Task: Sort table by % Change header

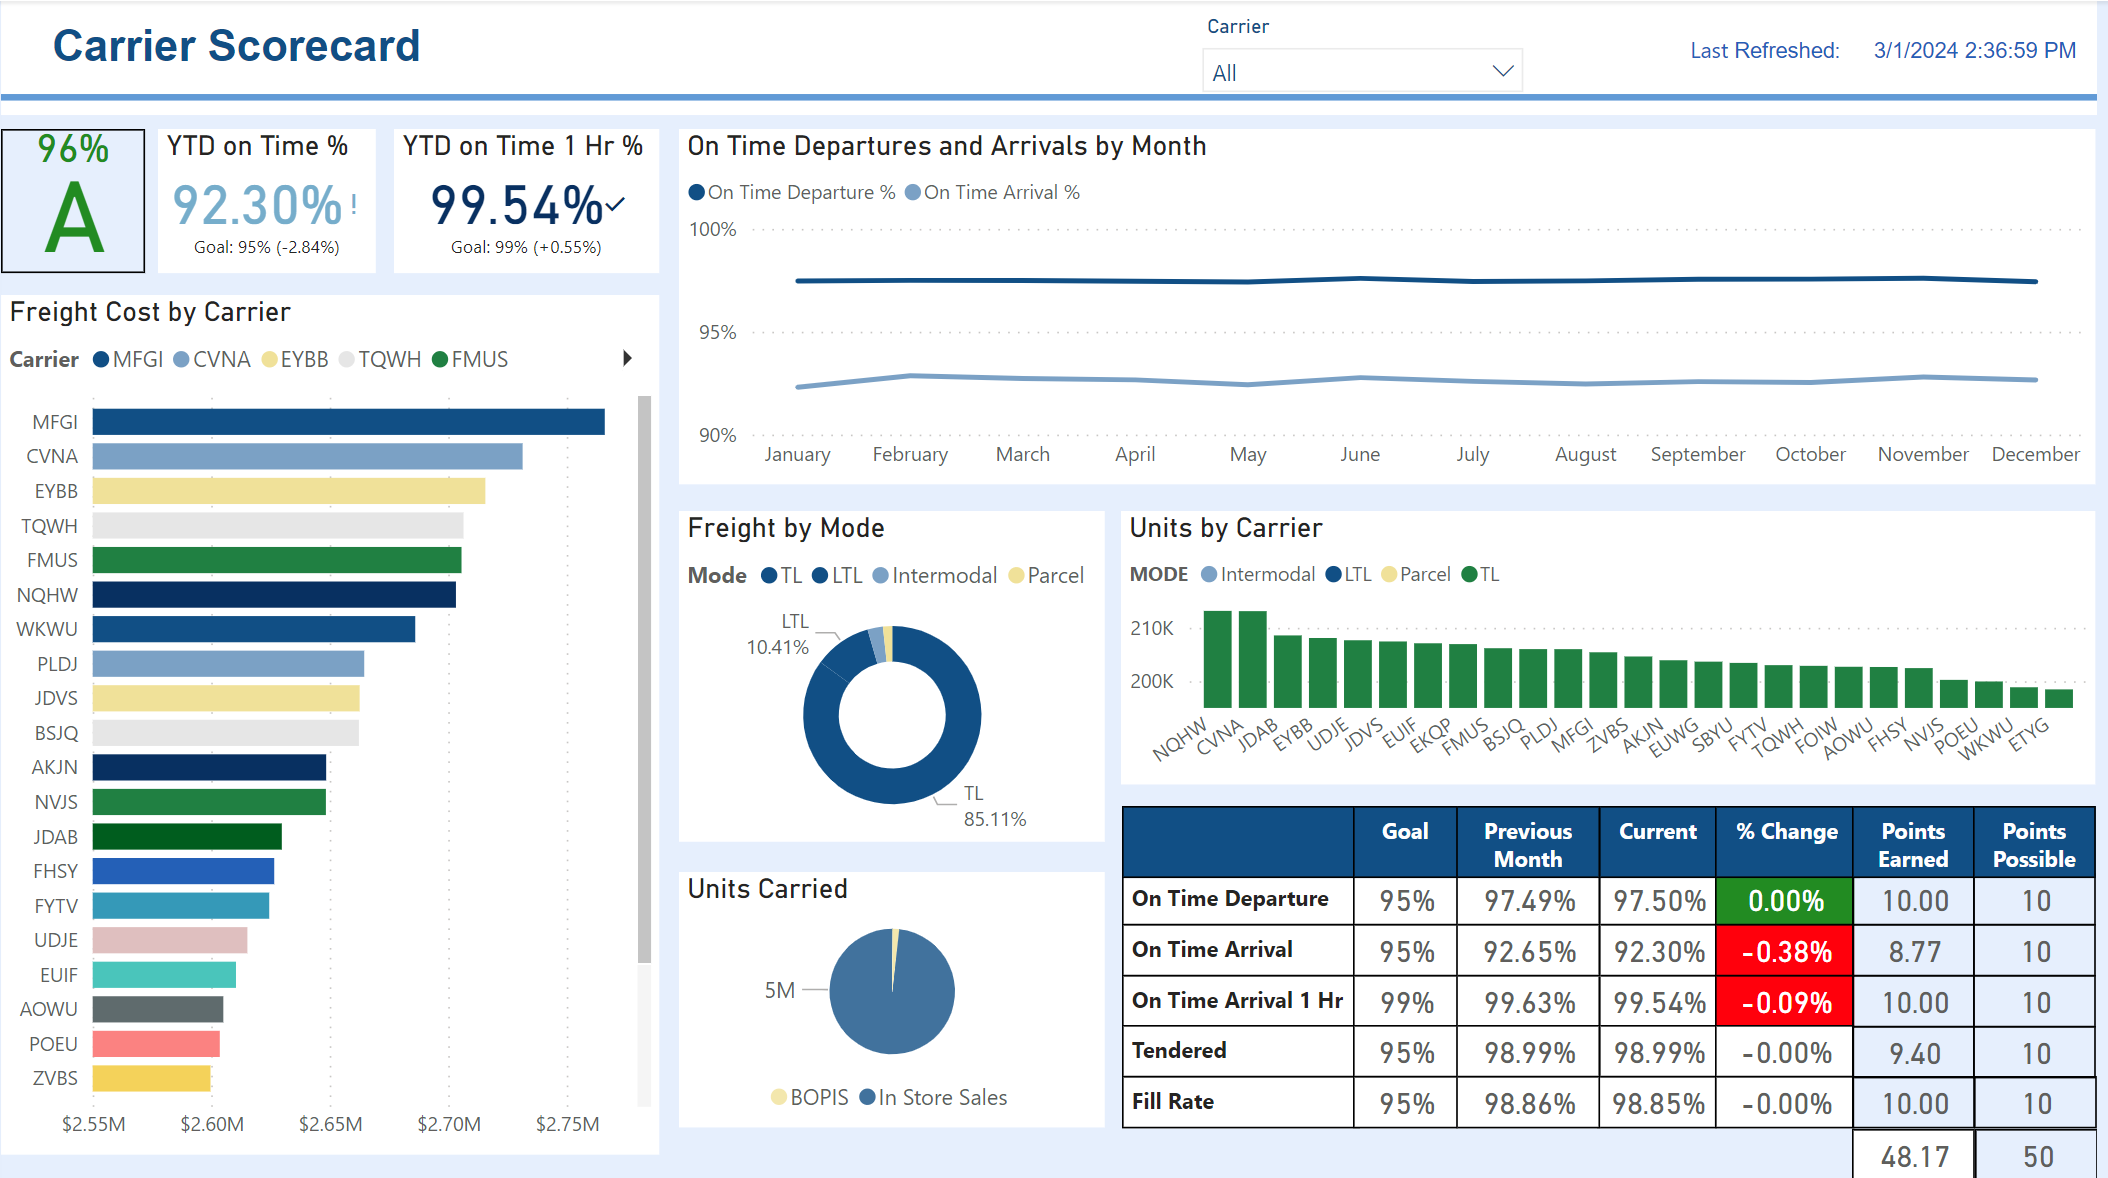Action: (1785, 843)
